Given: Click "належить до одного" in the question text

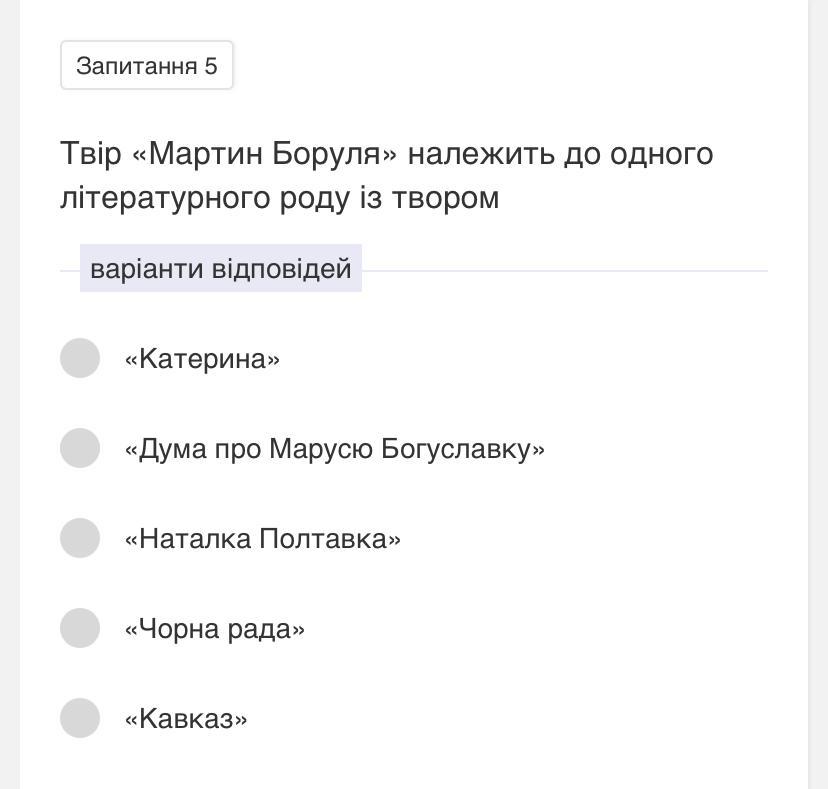Looking at the screenshot, I should coord(560,154).
